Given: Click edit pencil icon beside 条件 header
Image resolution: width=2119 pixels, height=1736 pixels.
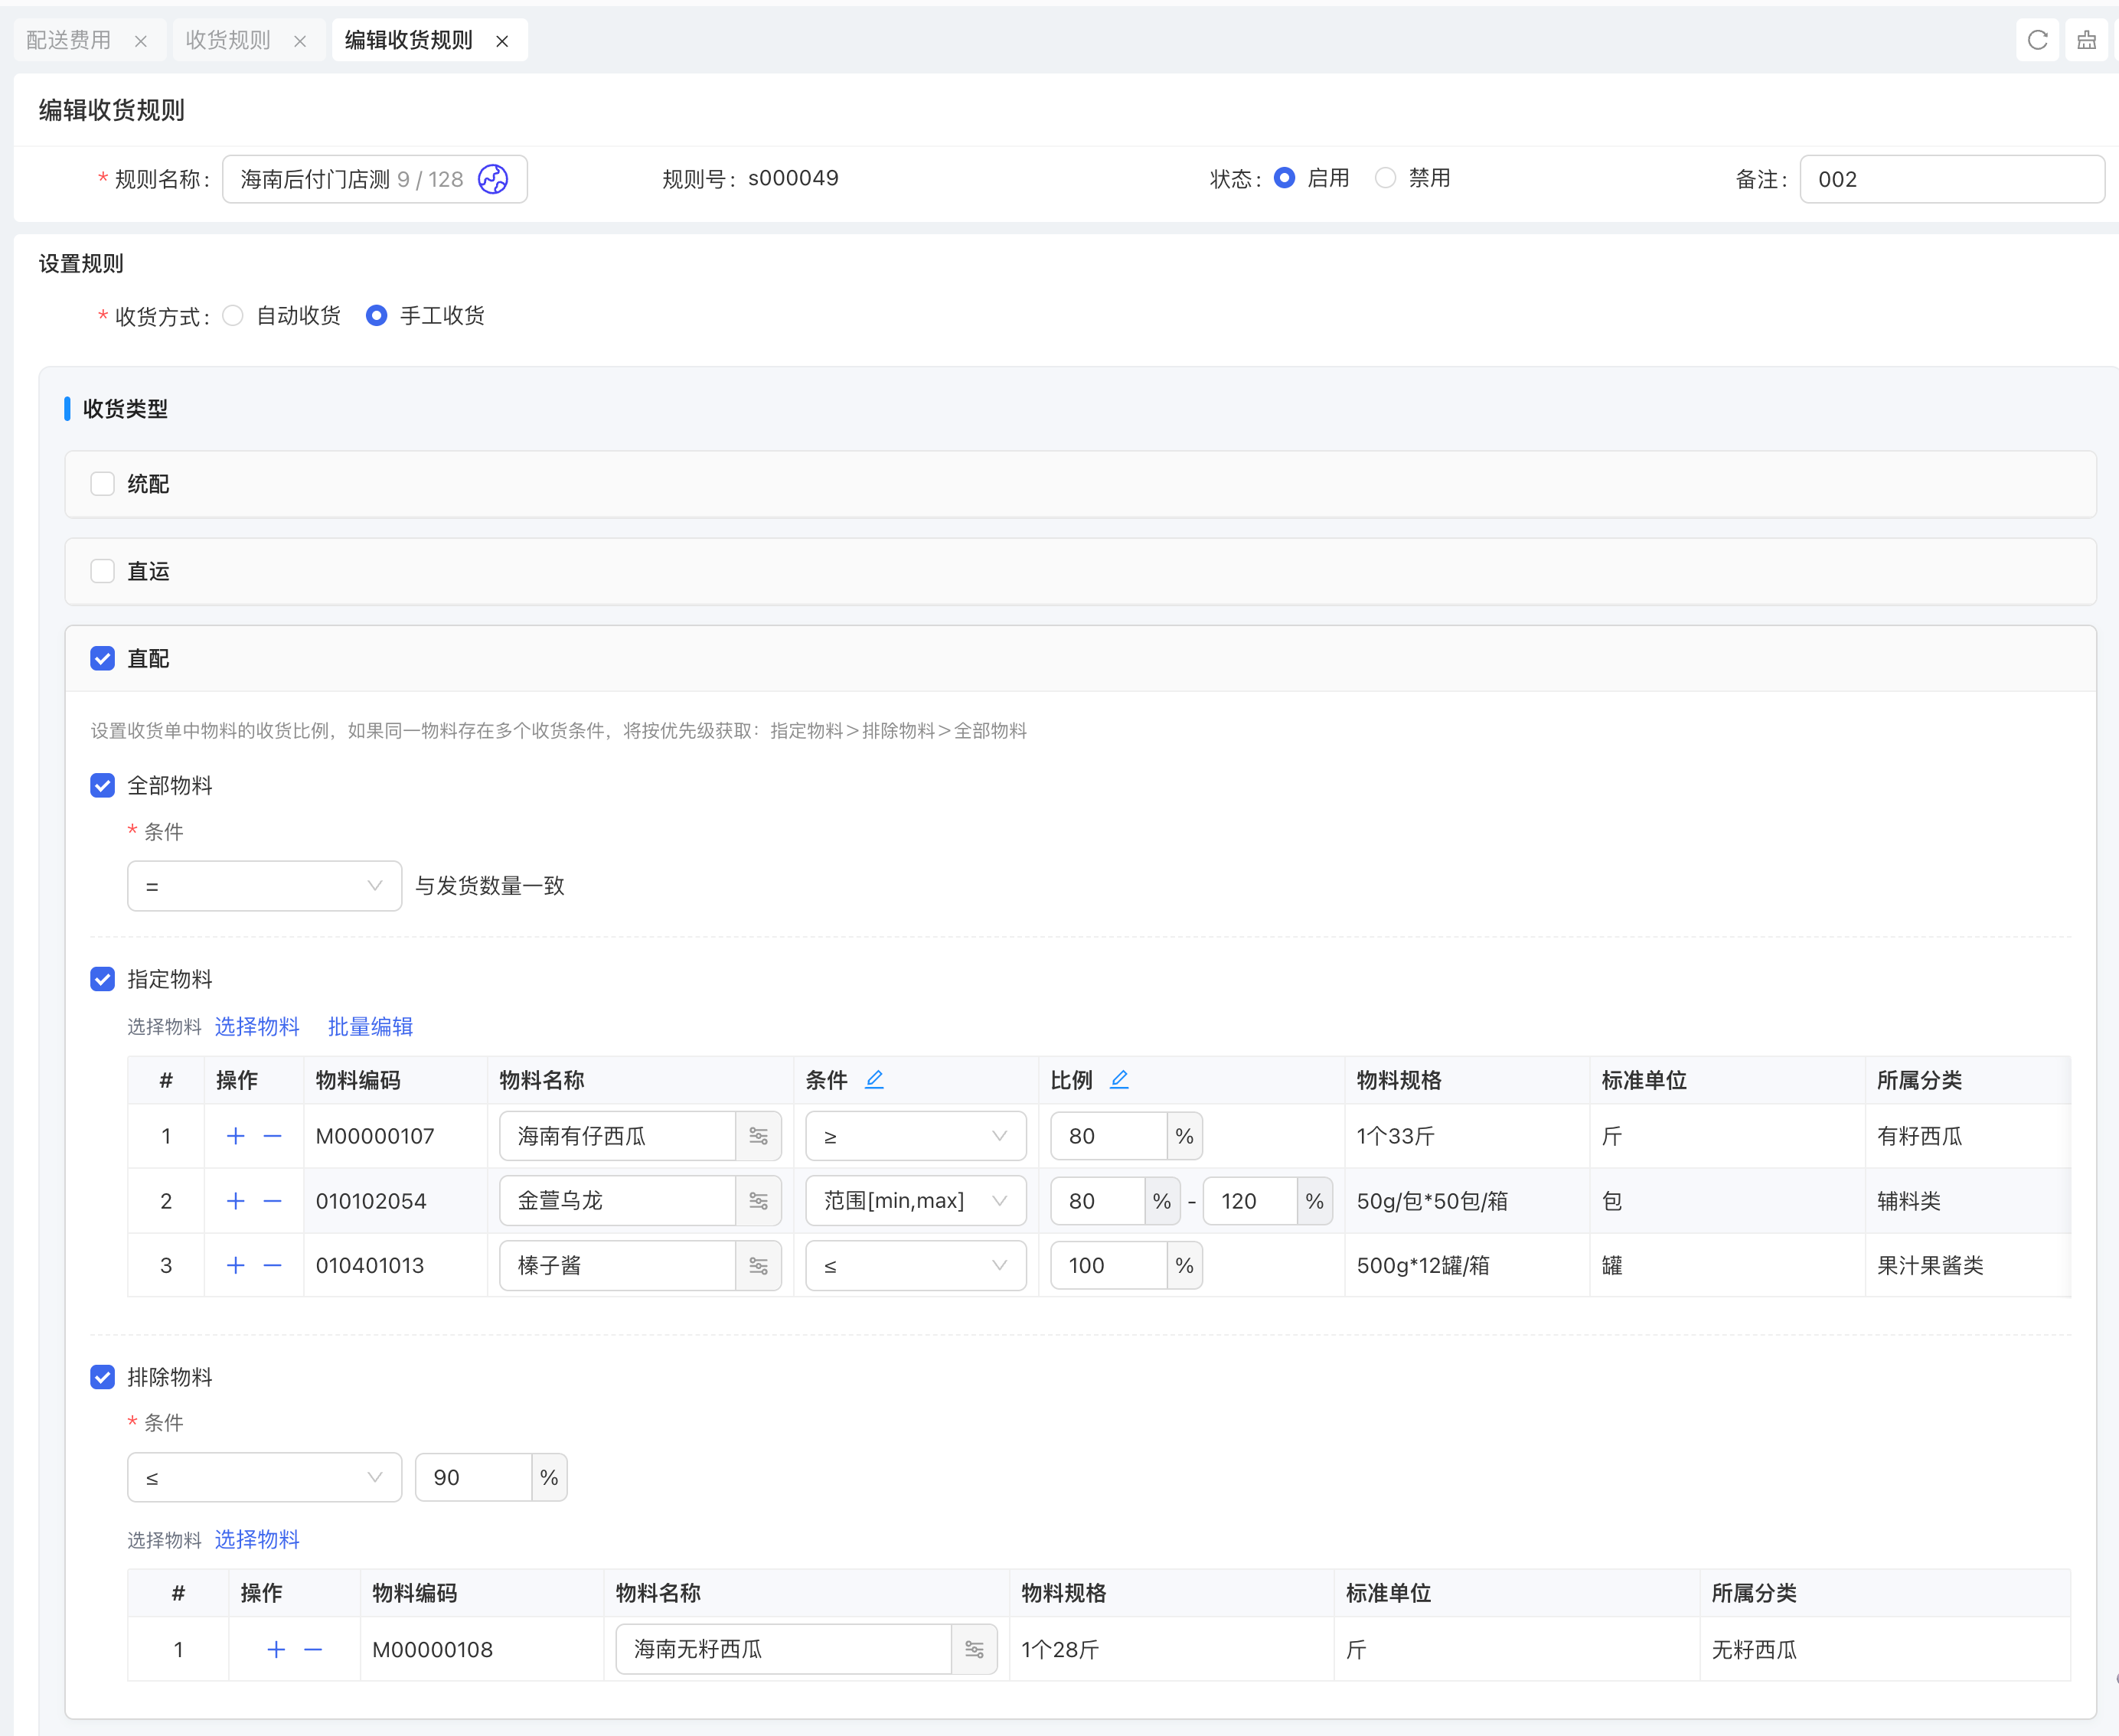Looking at the screenshot, I should (x=874, y=1079).
